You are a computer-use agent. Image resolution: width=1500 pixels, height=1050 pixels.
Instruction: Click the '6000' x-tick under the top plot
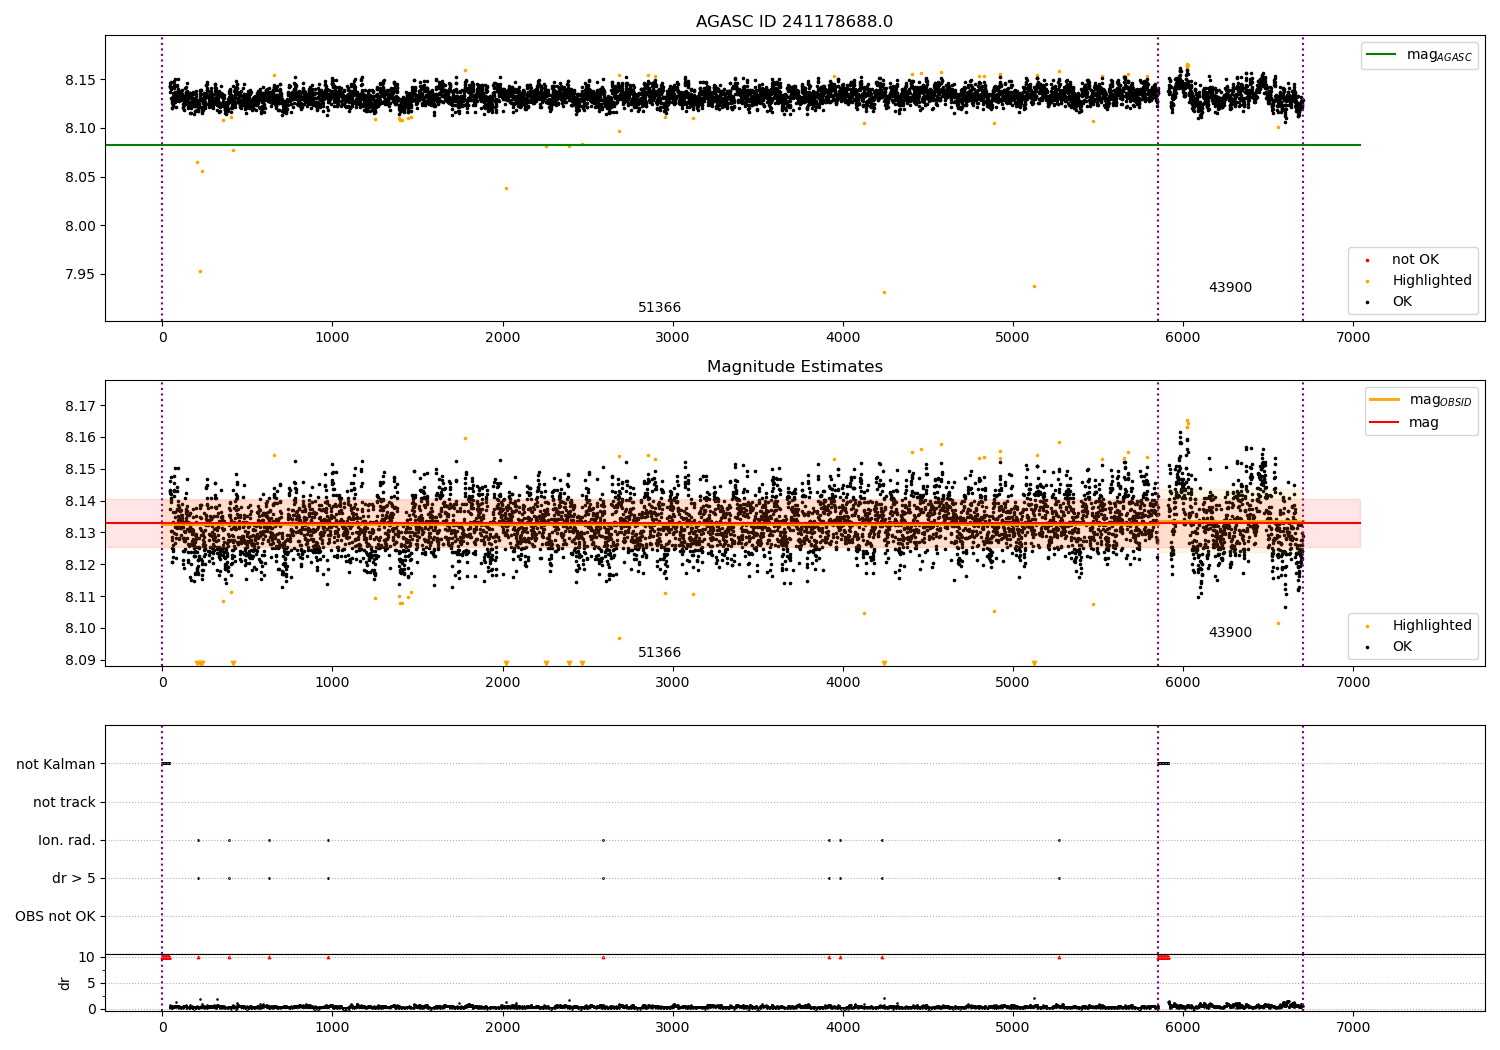(1183, 338)
